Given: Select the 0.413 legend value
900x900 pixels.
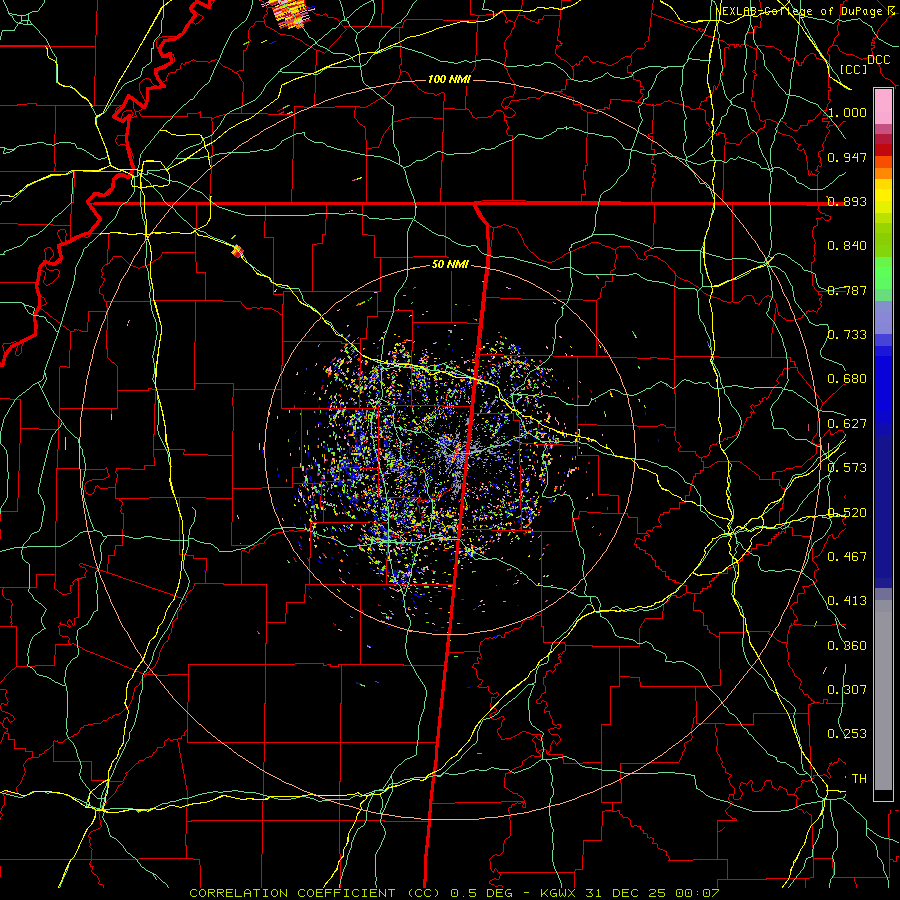Looking at the screenshot, I should pyautogui.click(x=847, y=601).
